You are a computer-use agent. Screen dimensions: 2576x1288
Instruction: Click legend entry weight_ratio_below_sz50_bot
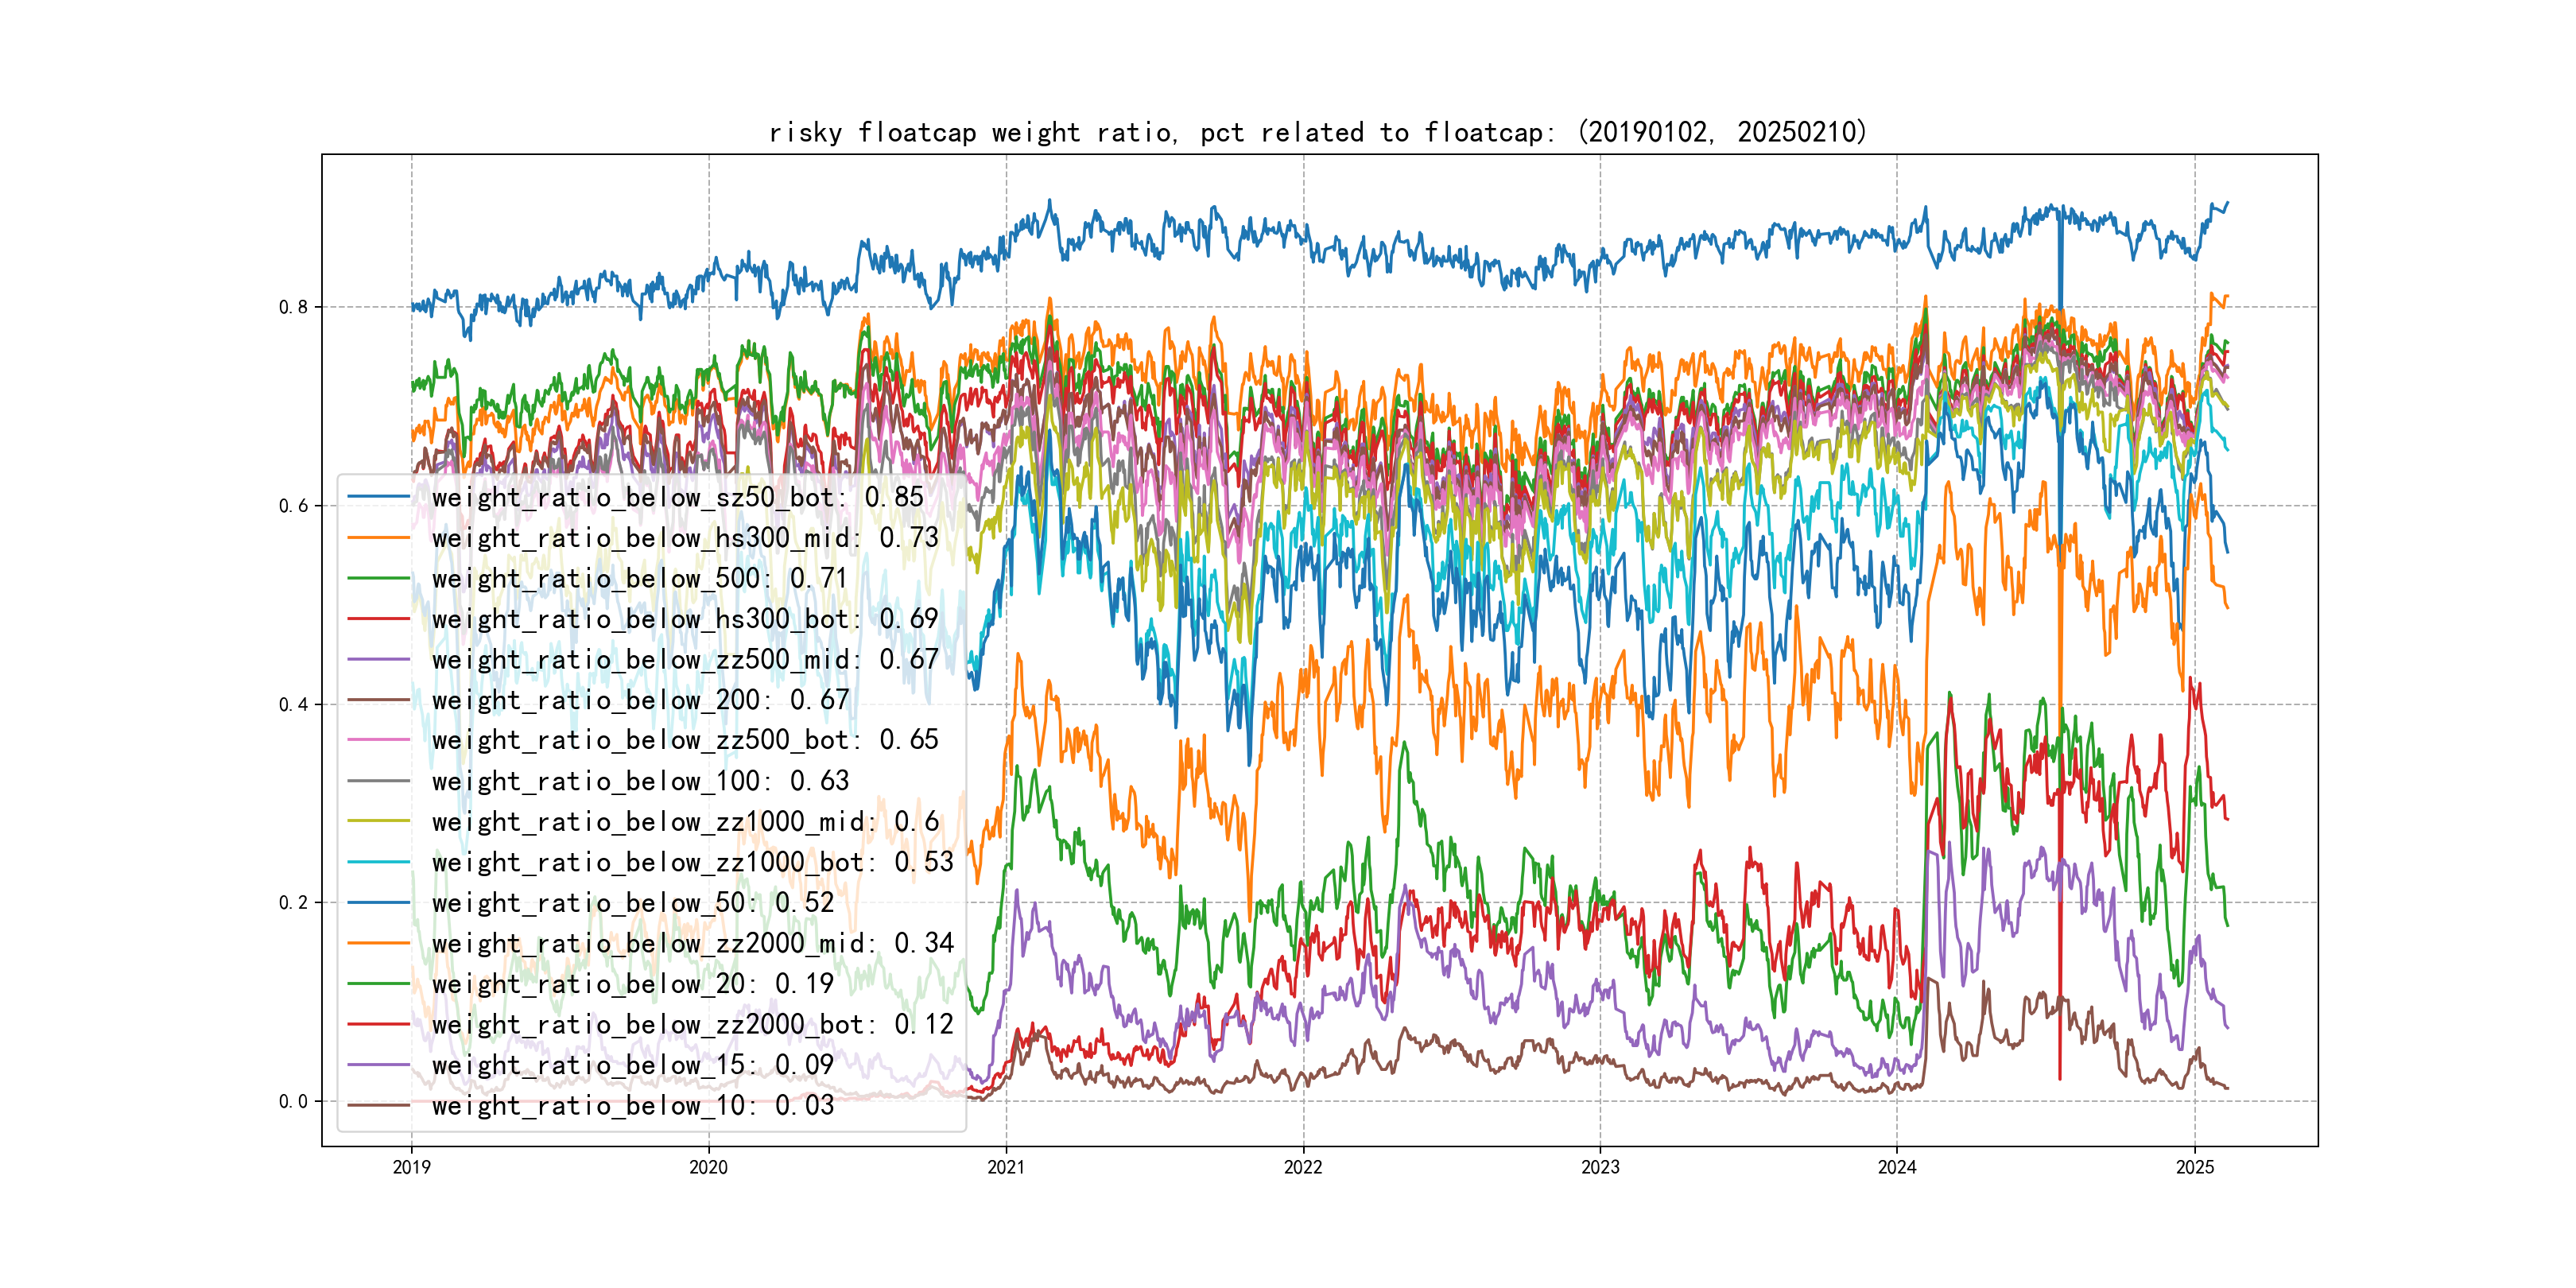pos(677,497)
